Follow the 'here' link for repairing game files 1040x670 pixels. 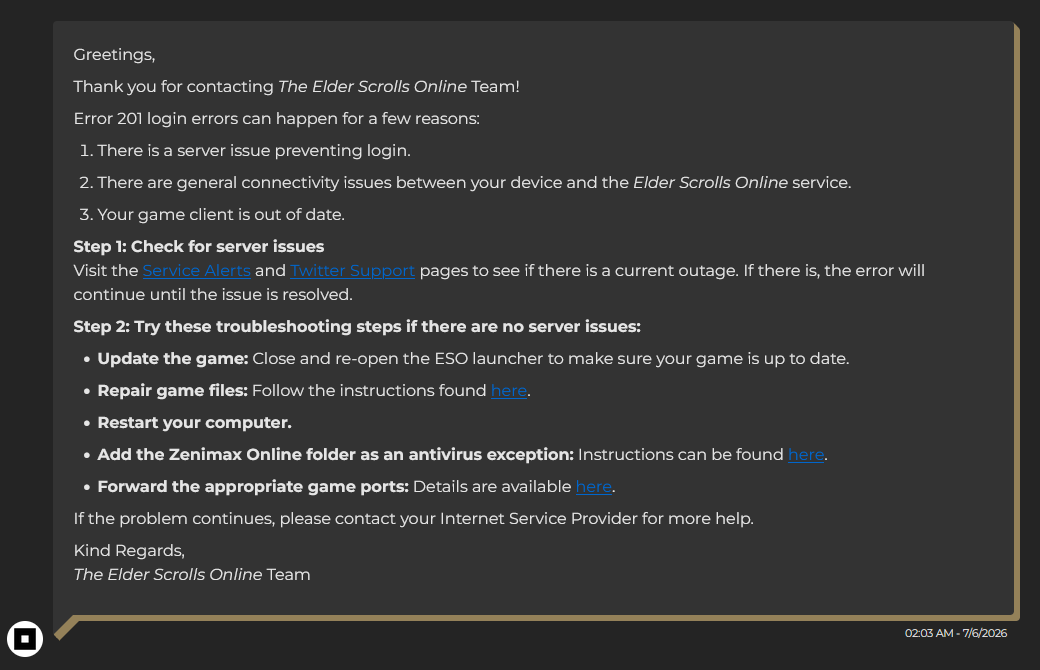(509, 391)
